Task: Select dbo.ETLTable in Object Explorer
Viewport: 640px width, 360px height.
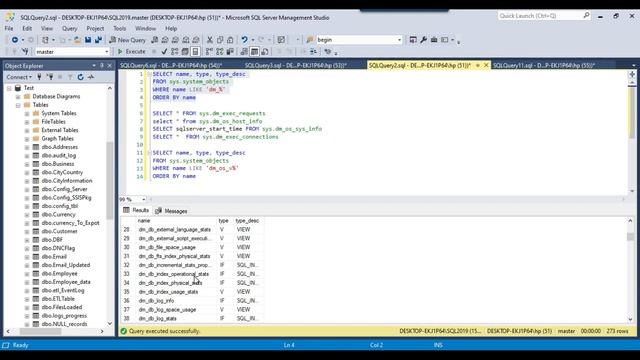Action: click(58, 299)
